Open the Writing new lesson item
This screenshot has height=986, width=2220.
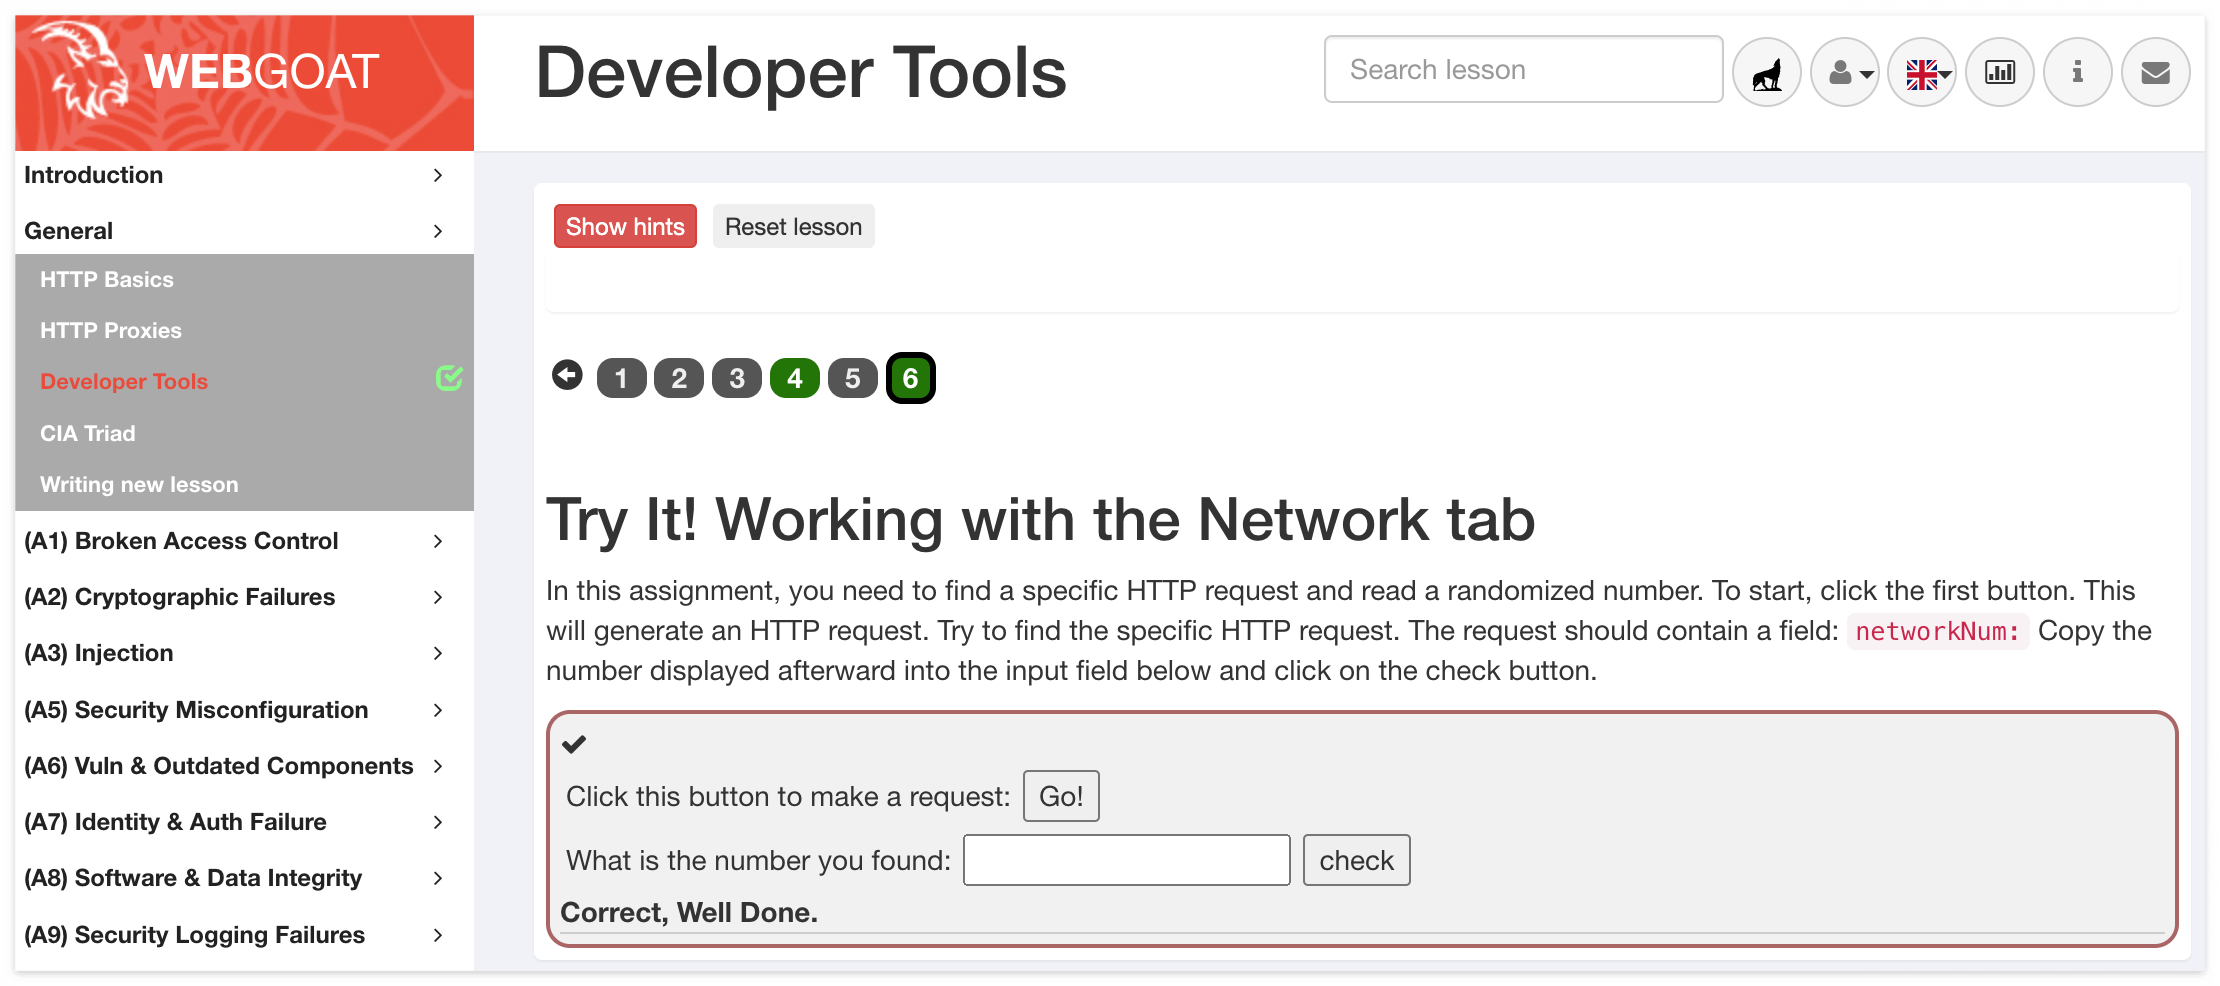coord(139,485)
